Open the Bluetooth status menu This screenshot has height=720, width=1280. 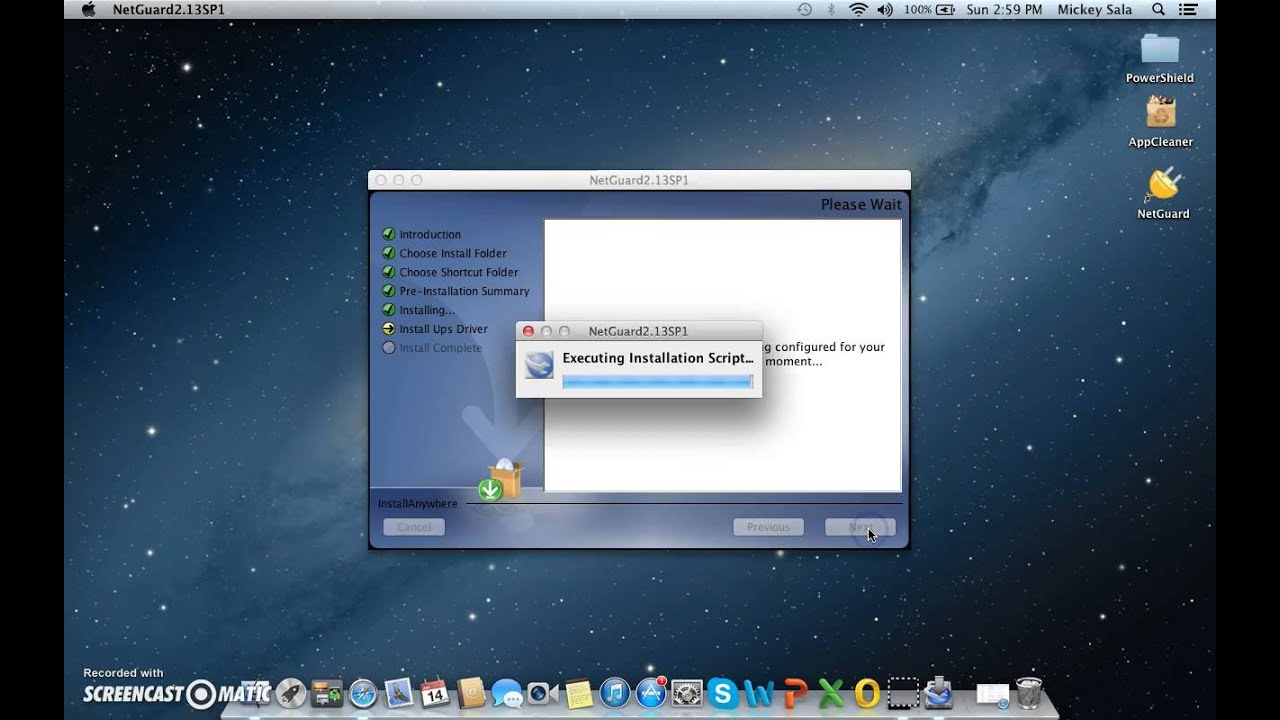point(831,9)
